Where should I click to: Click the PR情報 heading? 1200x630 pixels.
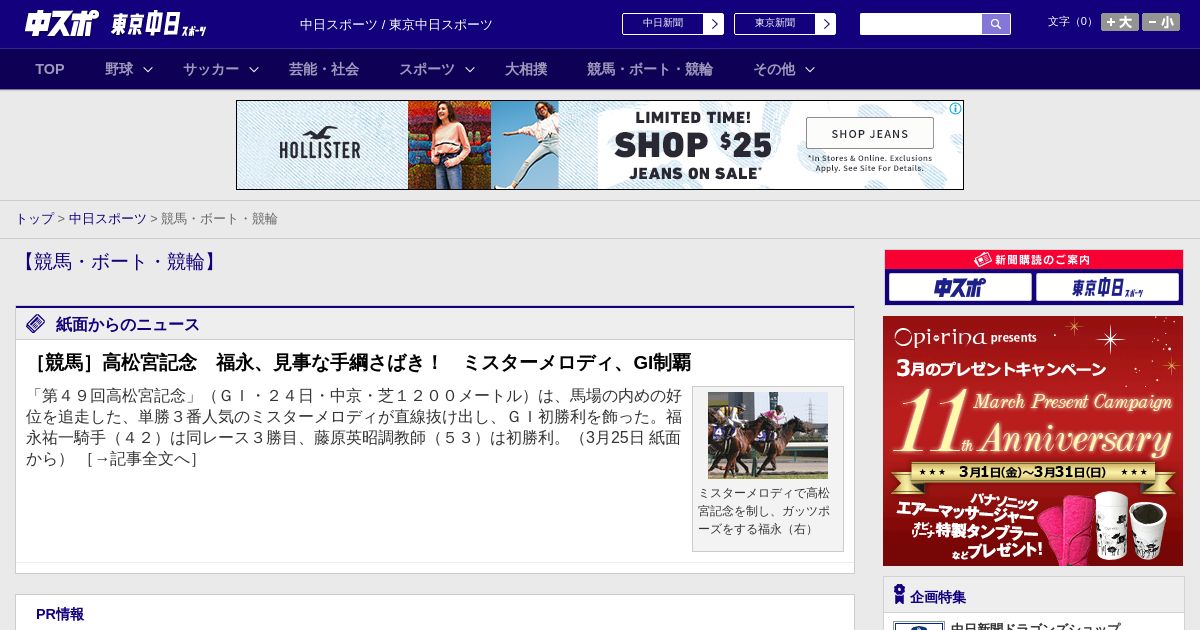coord(60,614)
